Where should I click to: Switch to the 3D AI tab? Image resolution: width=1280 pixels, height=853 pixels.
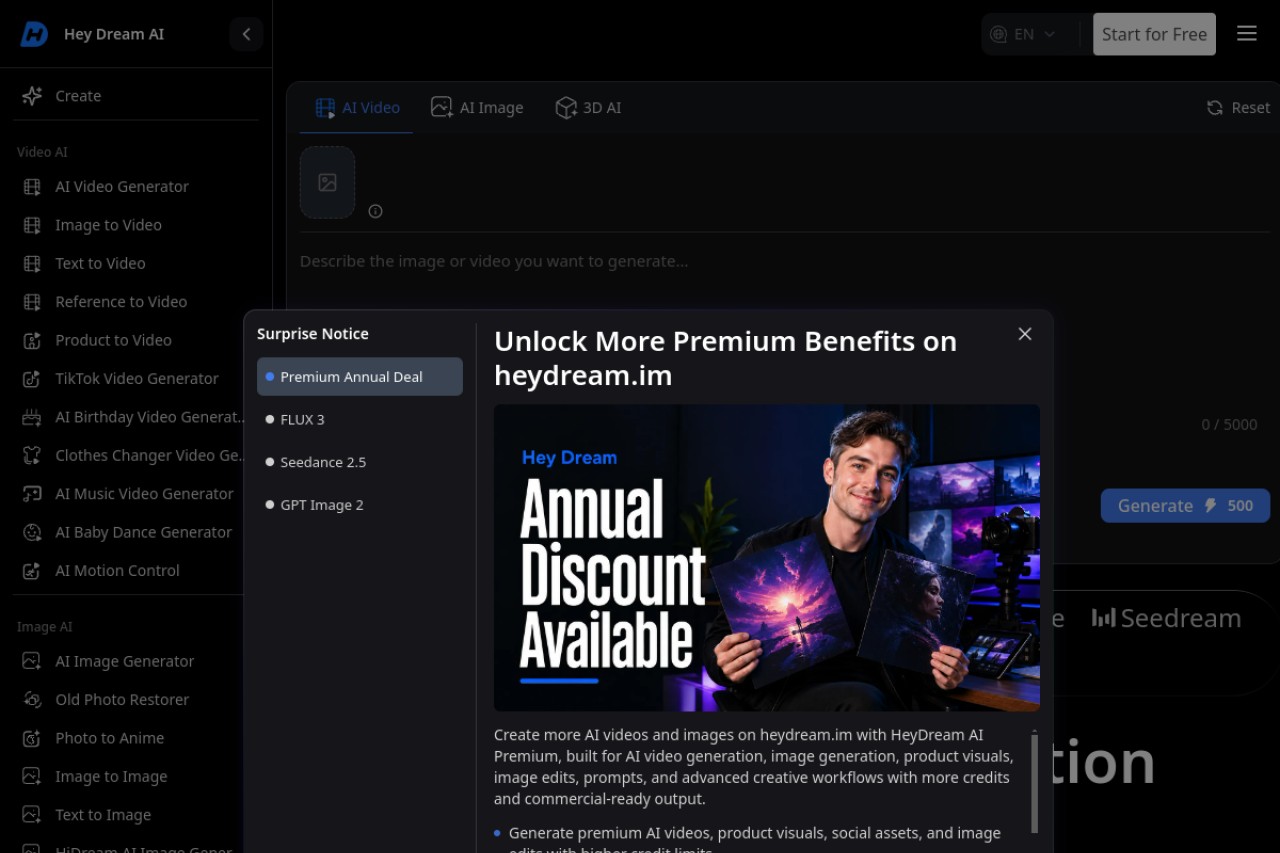588,108
